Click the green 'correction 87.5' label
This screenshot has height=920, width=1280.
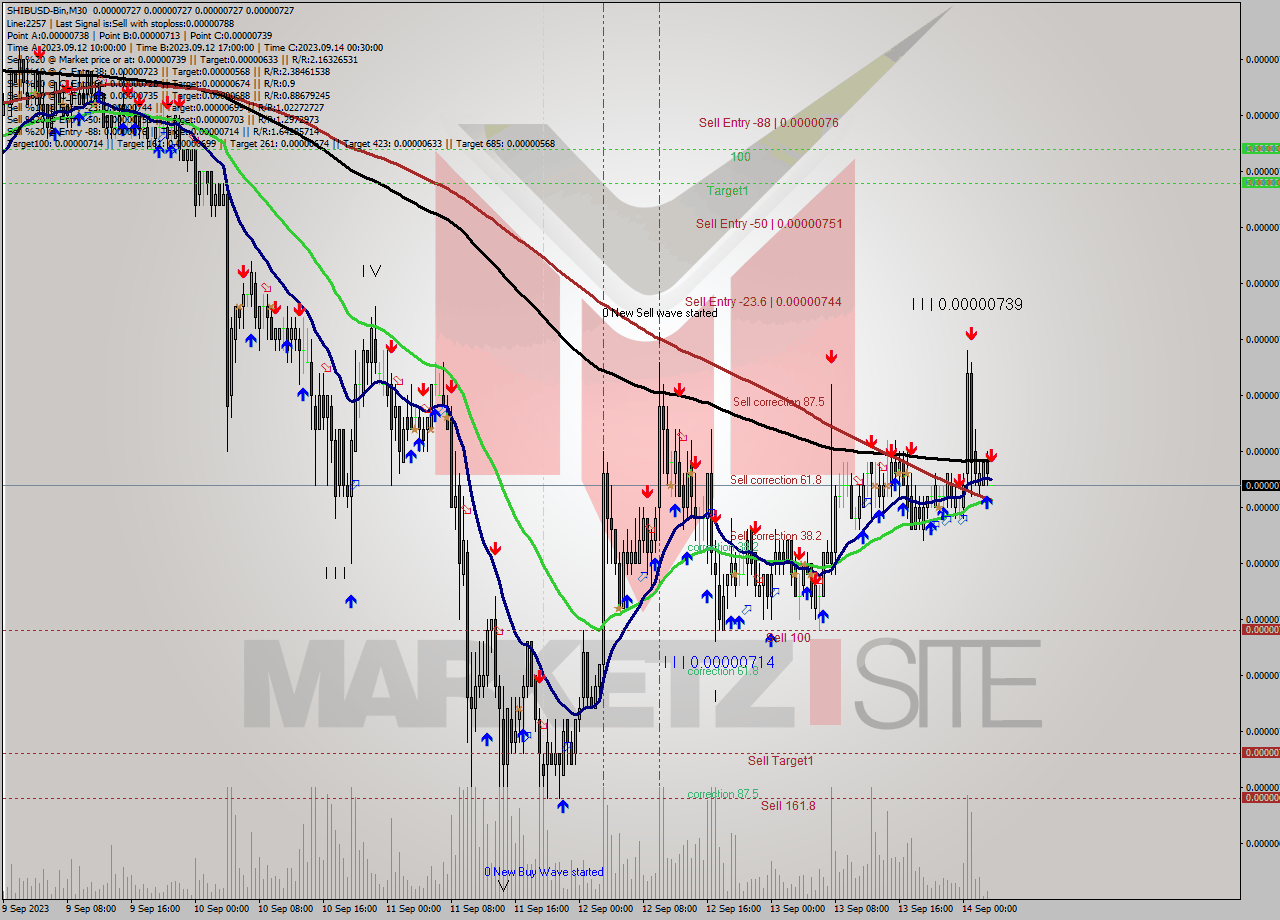point(722,793)
